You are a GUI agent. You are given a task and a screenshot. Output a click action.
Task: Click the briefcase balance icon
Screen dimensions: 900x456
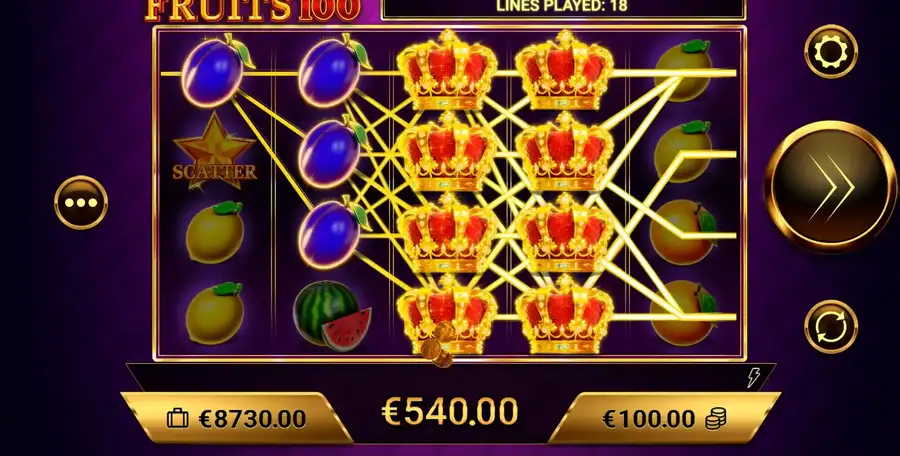point(177,419)
